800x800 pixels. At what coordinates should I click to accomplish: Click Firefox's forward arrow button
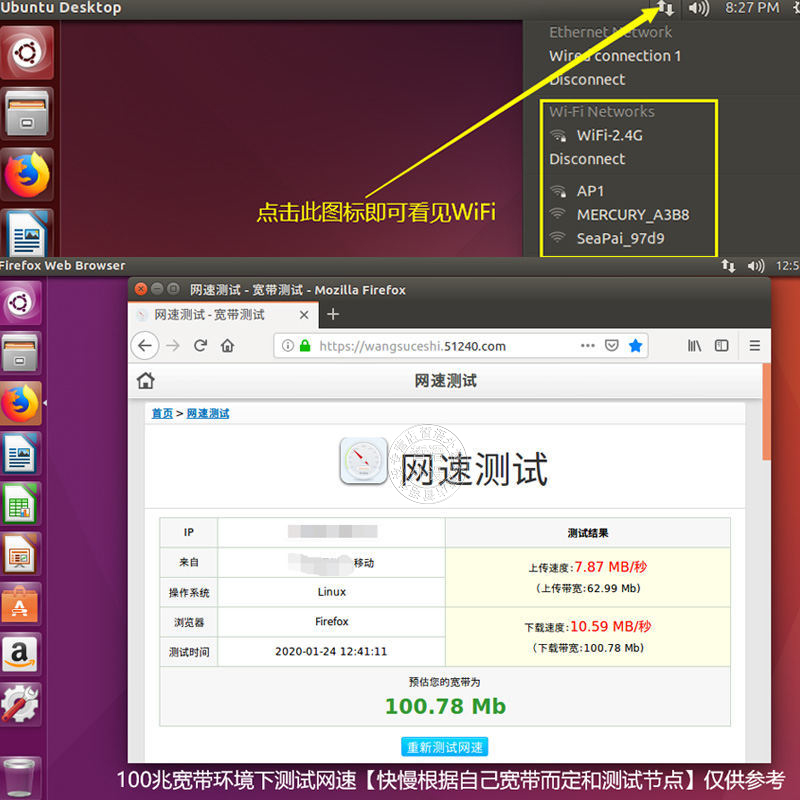click(173, 346)
